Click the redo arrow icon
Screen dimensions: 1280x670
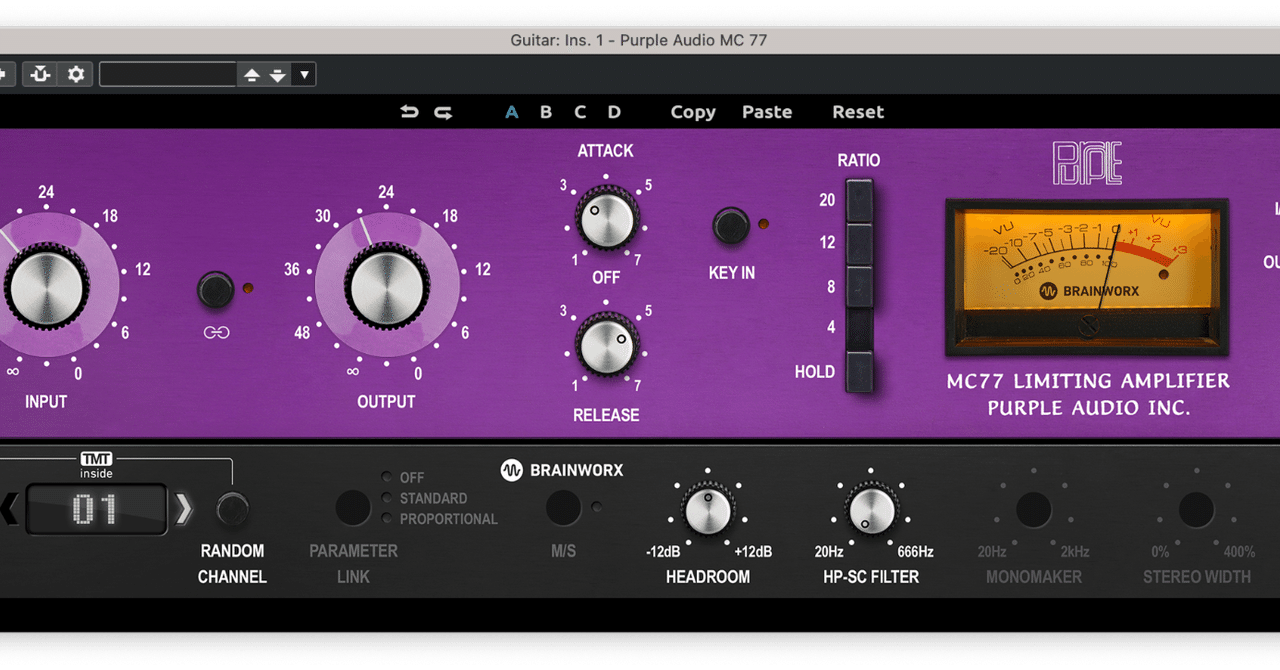click(x=443, y=112)
